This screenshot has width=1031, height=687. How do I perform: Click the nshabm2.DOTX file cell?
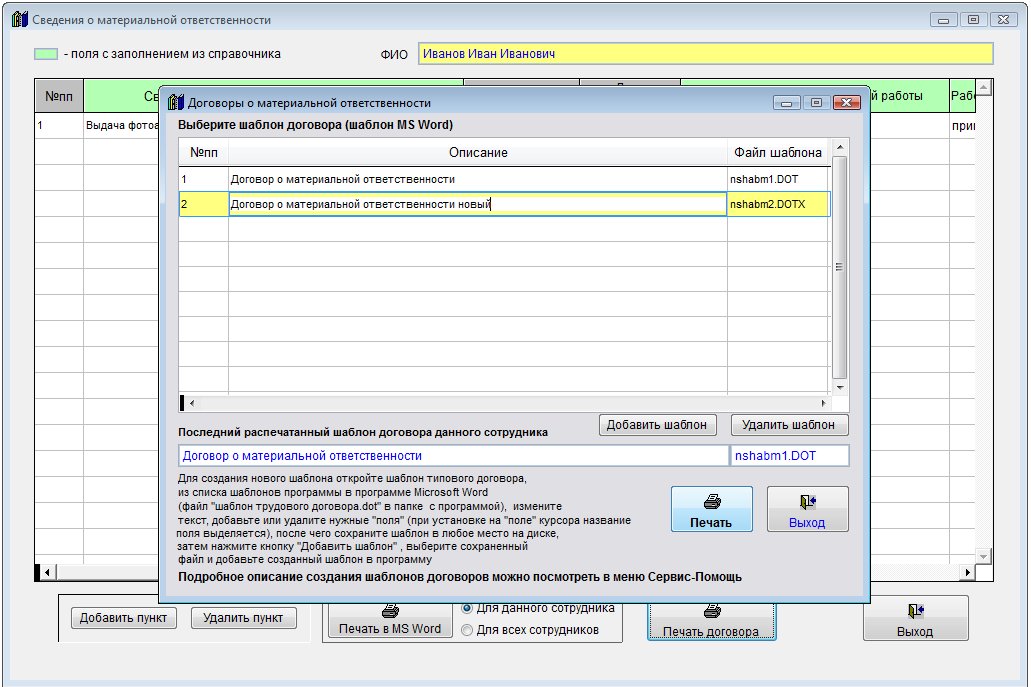tap(777, 205)
